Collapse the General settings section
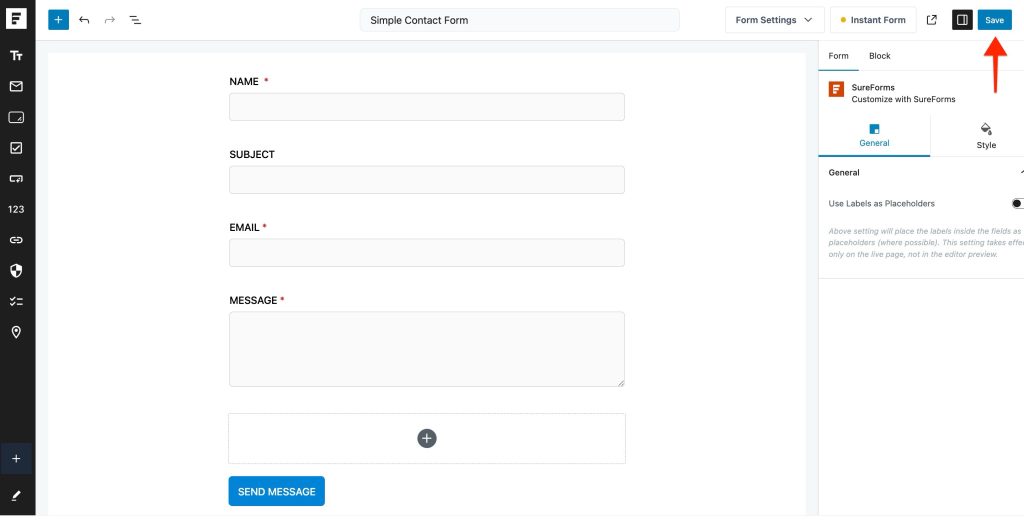Screen dimensions: 1024x521 point(1019,173)
